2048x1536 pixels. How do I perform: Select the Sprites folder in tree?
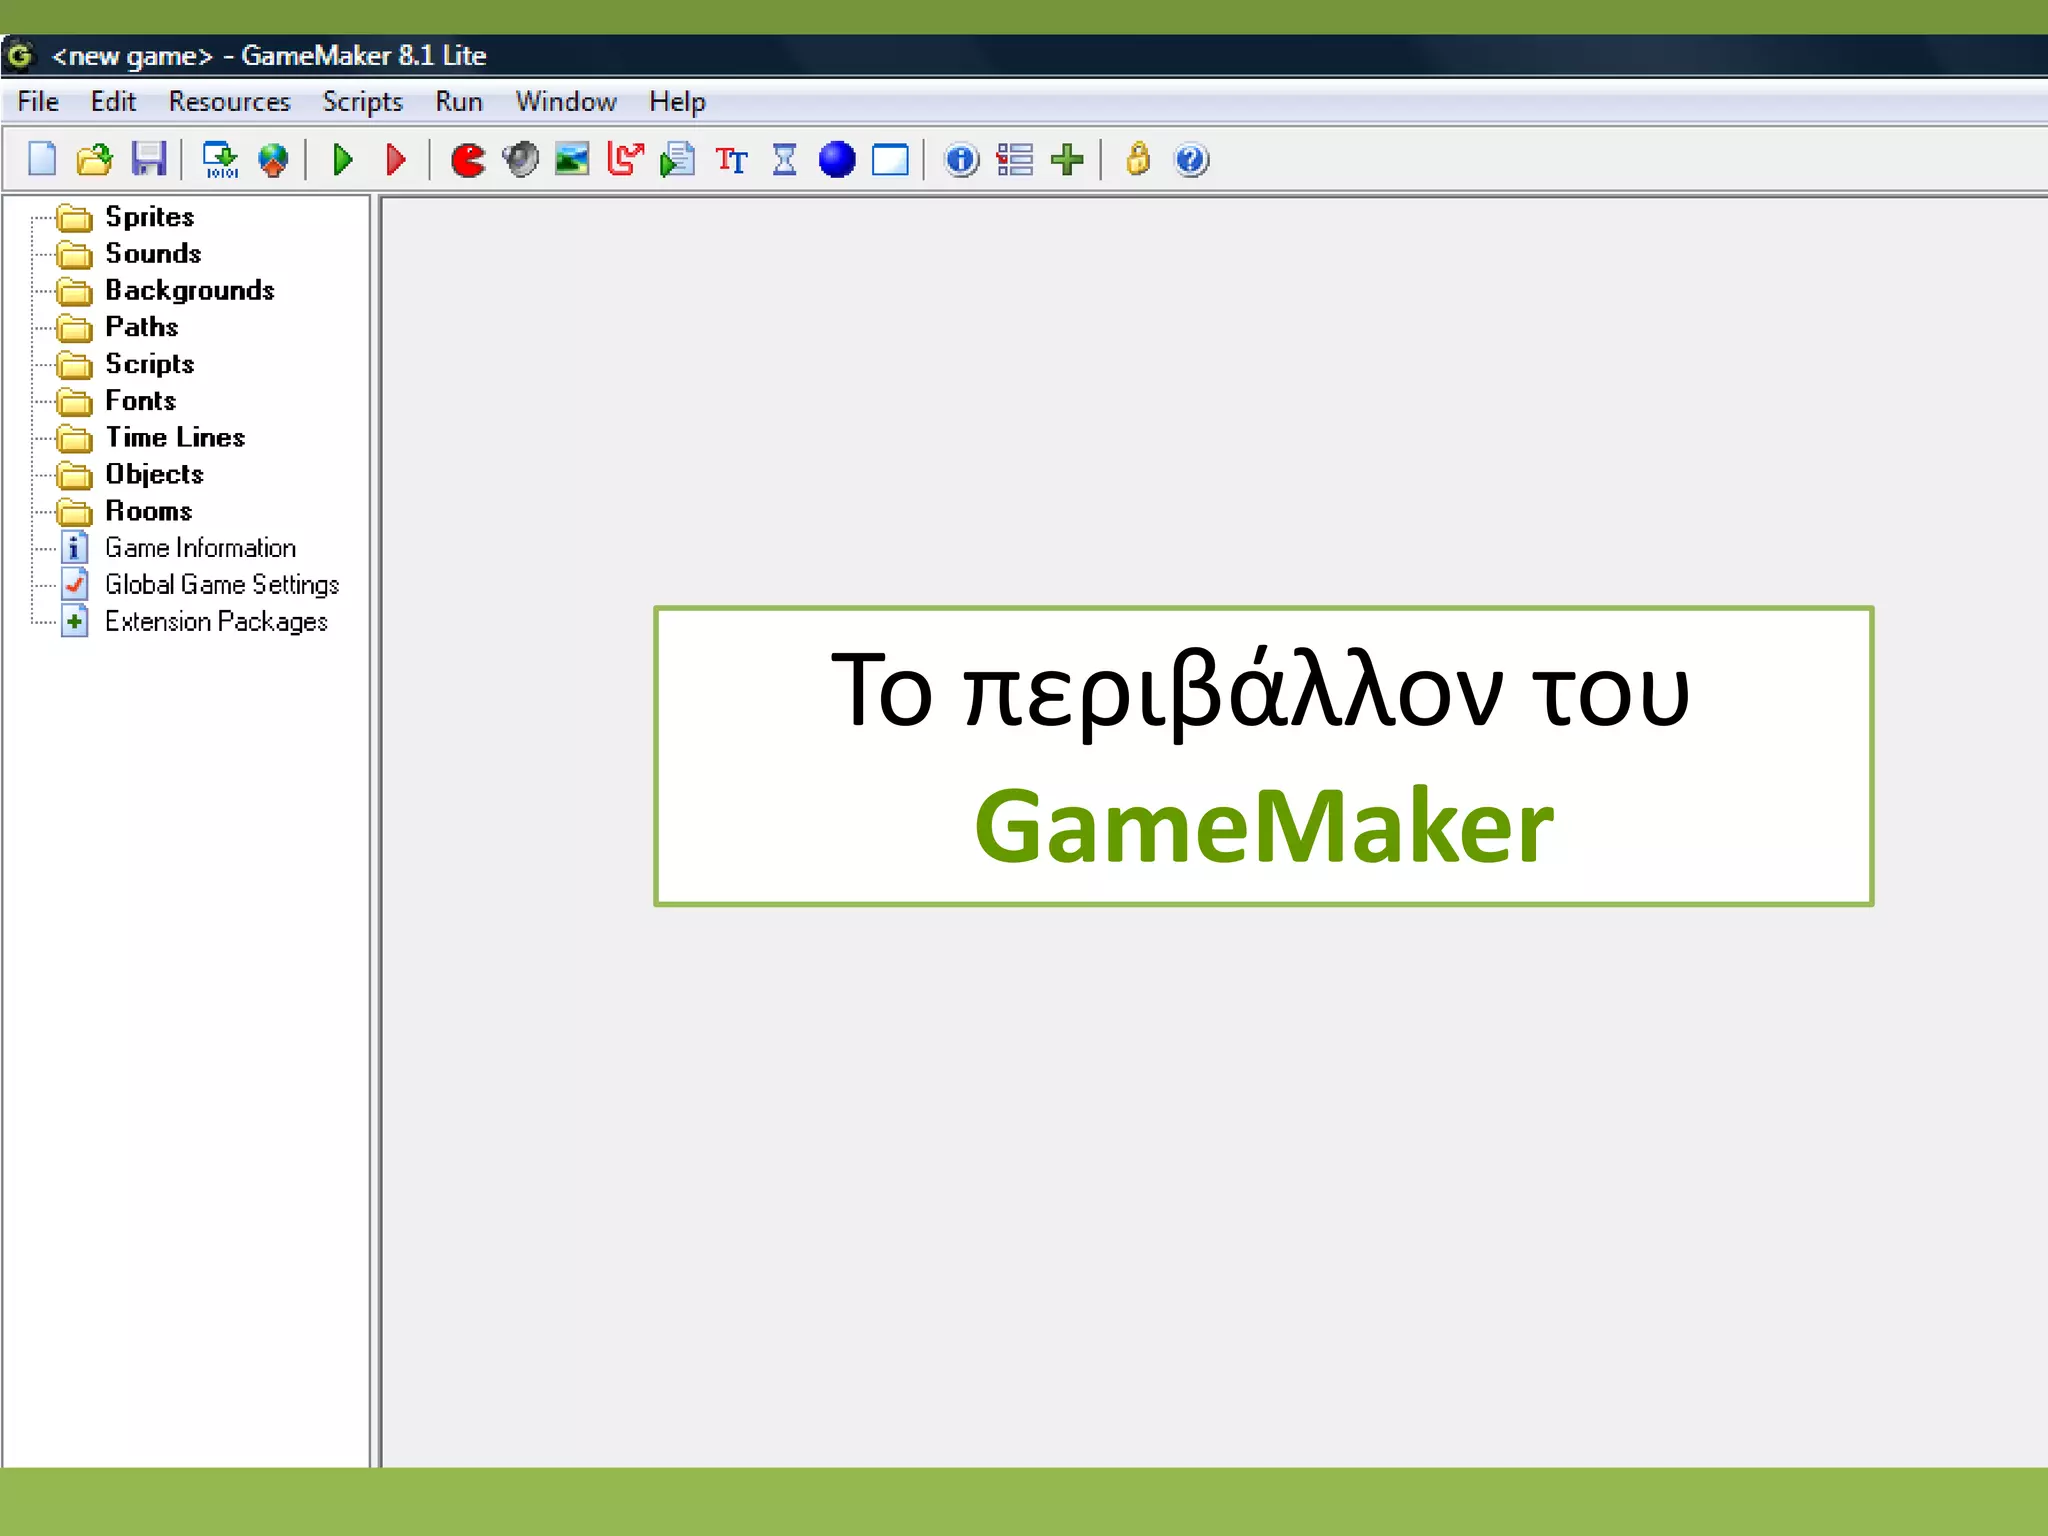(149, 217)
